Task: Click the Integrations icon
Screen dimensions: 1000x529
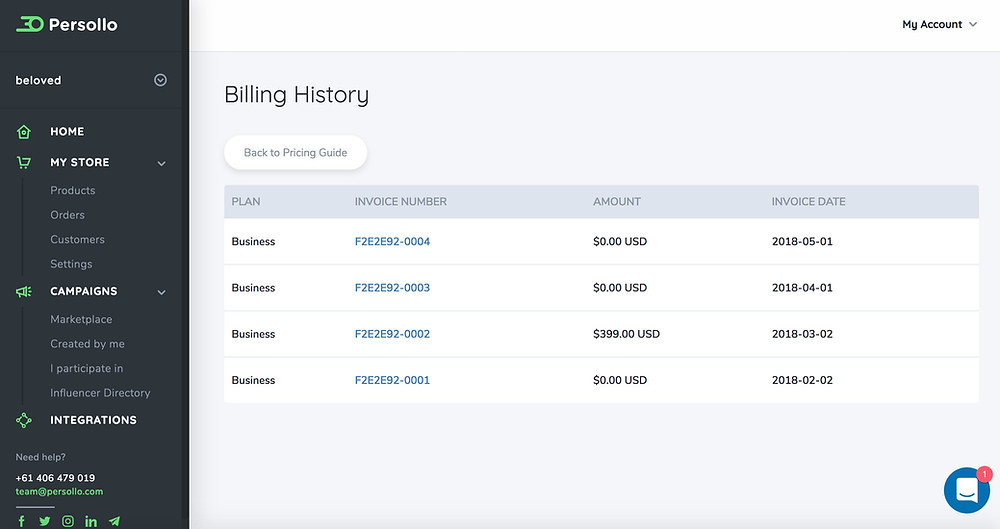Action: pos(24,421)
